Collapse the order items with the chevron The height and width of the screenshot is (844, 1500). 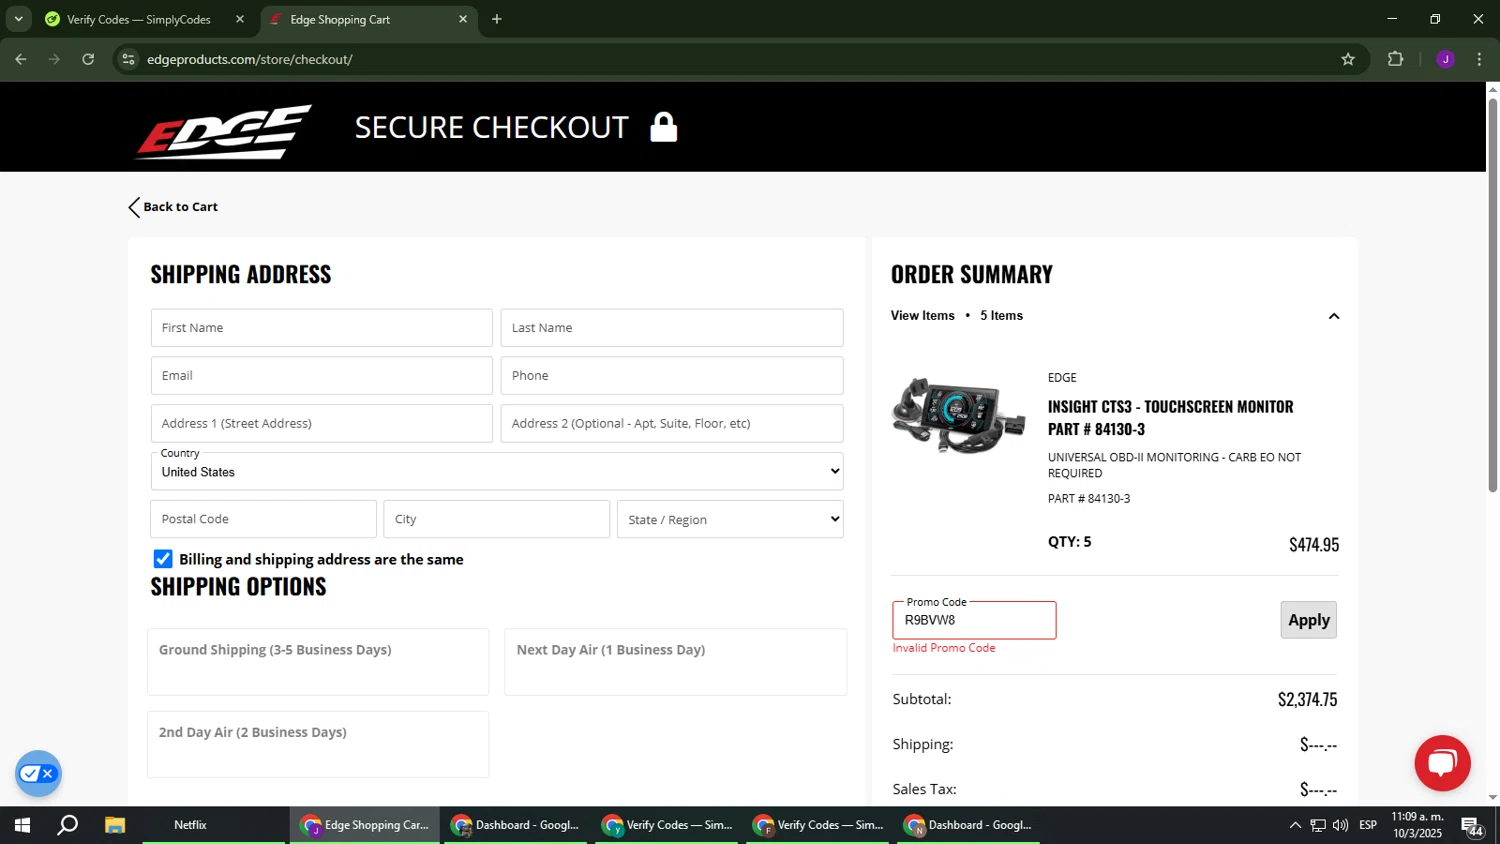click(1333, 316)
